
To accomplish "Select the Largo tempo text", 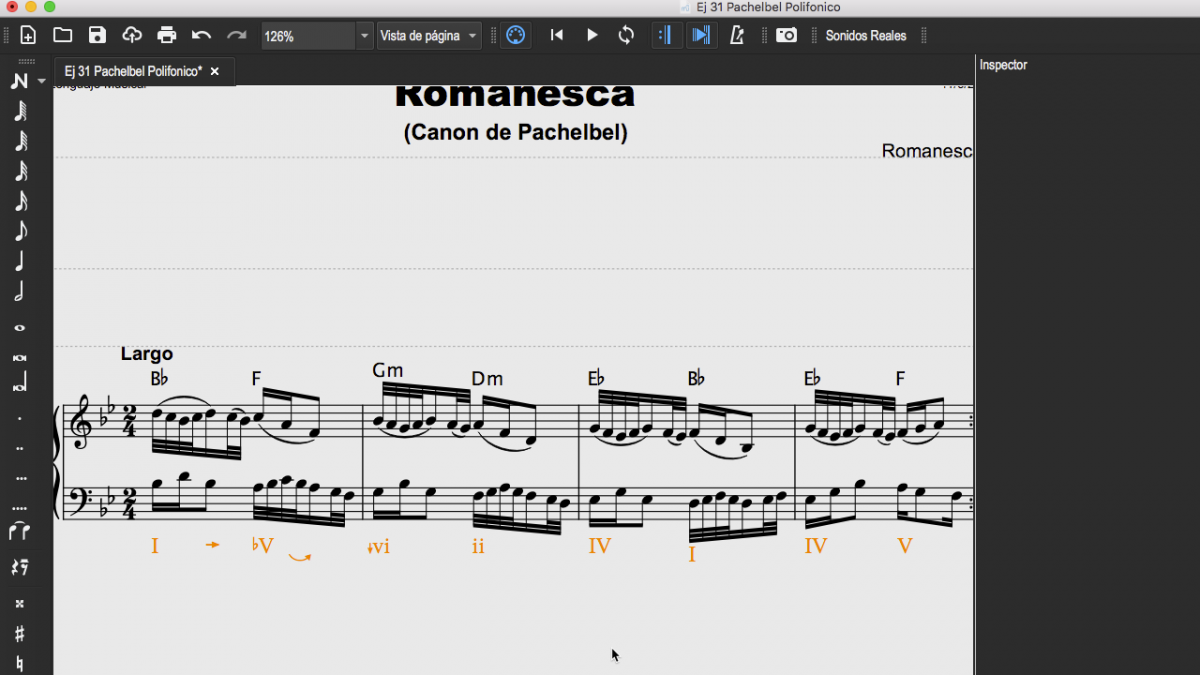I will [x=147, y=354].
